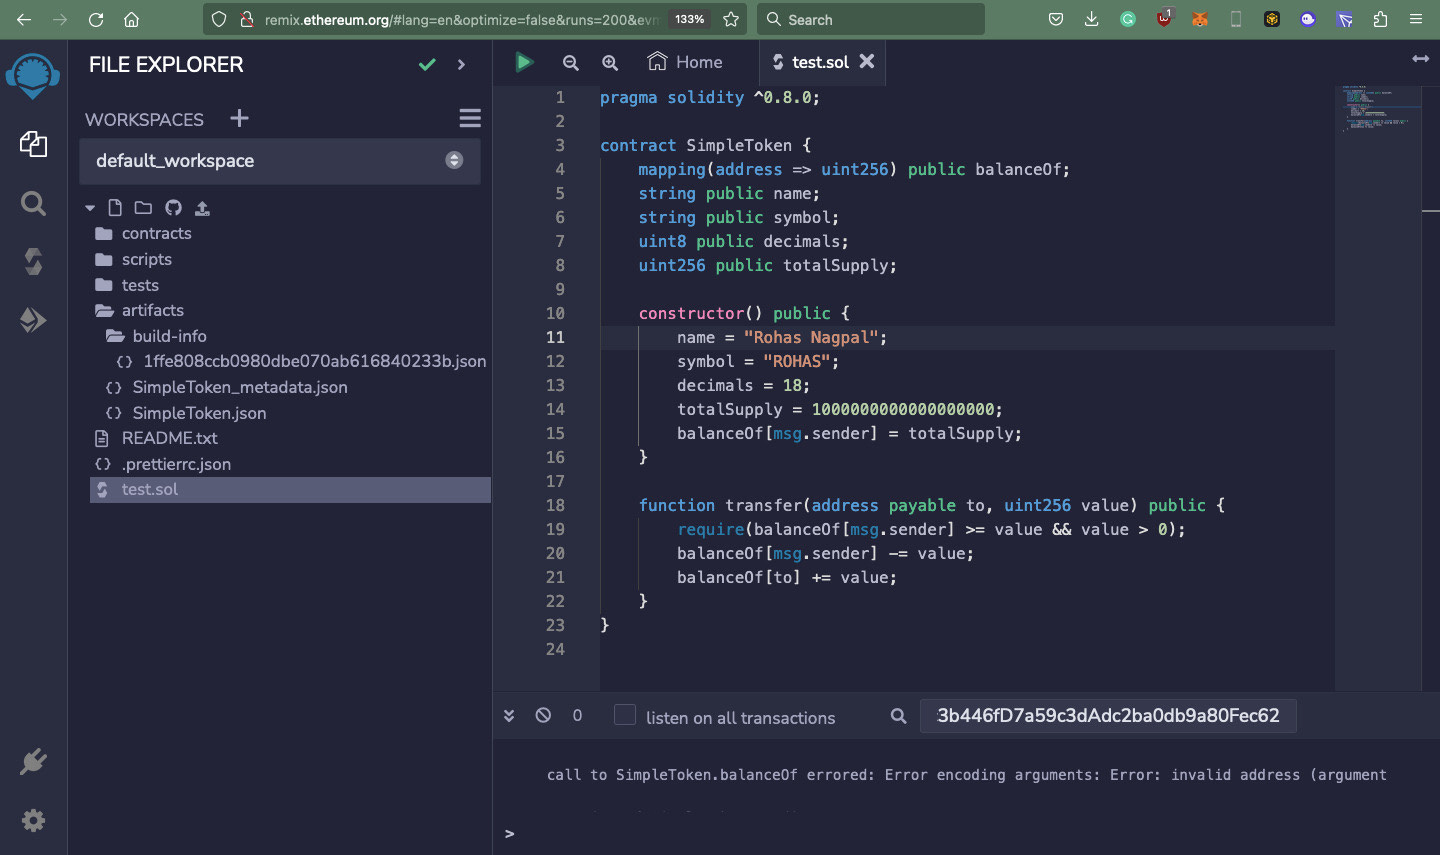Open the File explorer panel icon
This screenshot has width=1440, height=855.
click(x=33, y=144)
